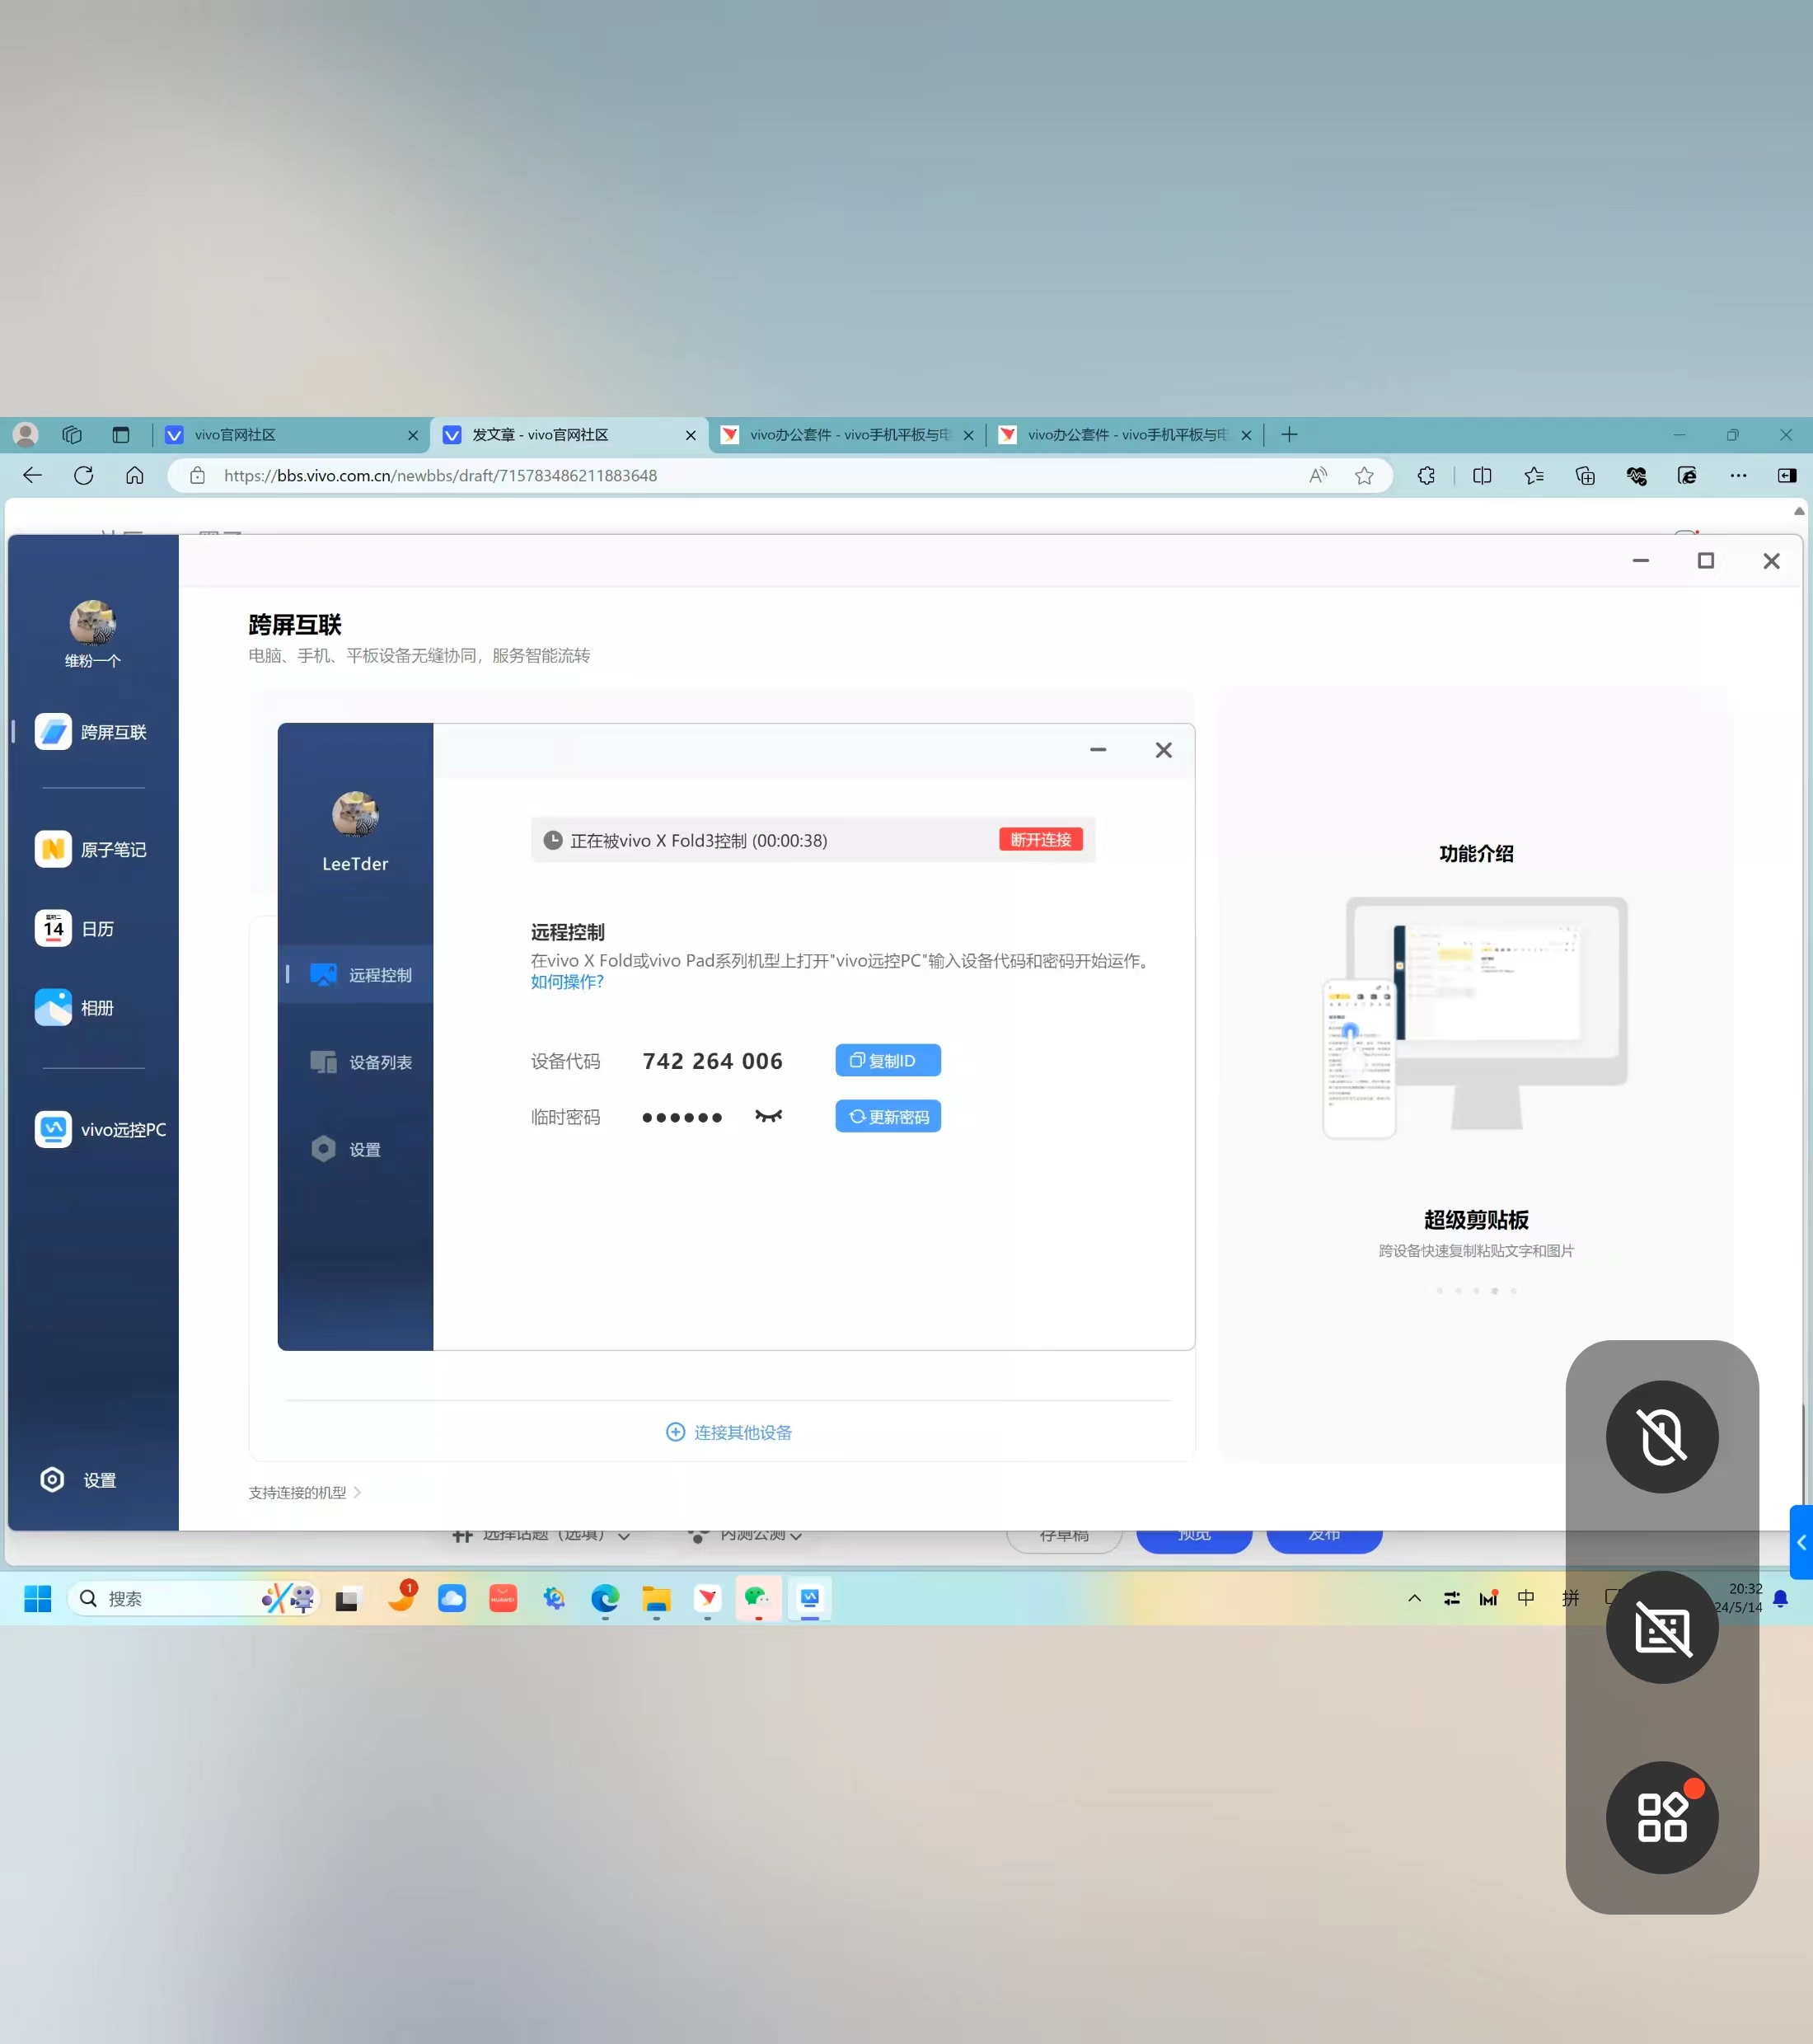The image size is (1813, 2044).
Task: Toggle the Edge sidebar button
Action: pyautogui.click(x=1787, y=475)
